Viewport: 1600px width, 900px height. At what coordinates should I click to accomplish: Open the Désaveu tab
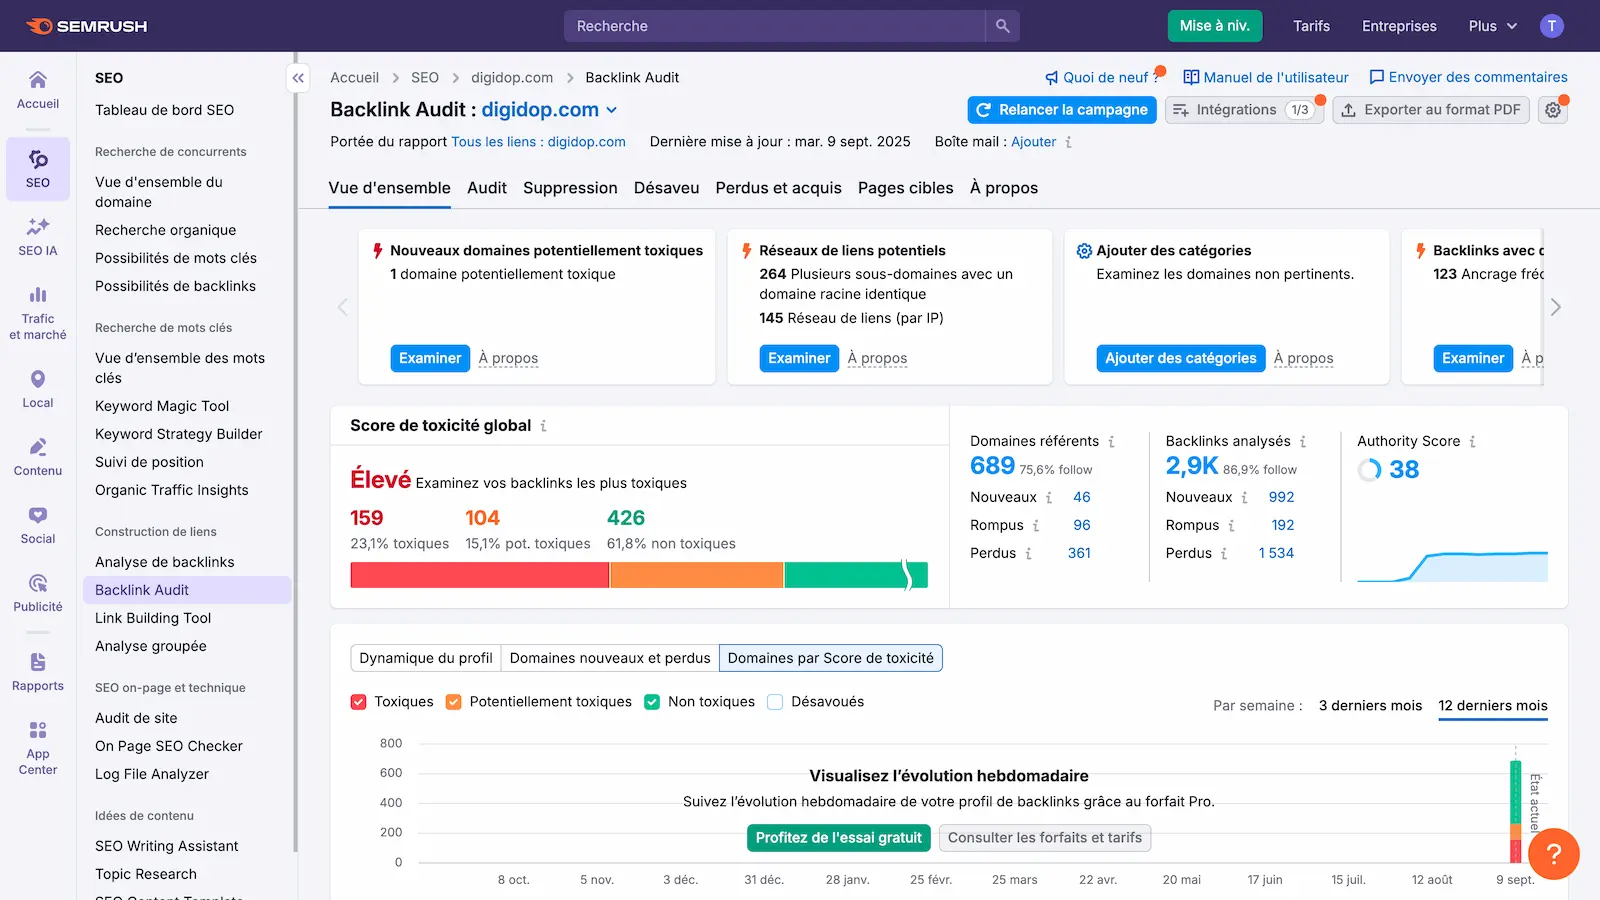point(666,188)
